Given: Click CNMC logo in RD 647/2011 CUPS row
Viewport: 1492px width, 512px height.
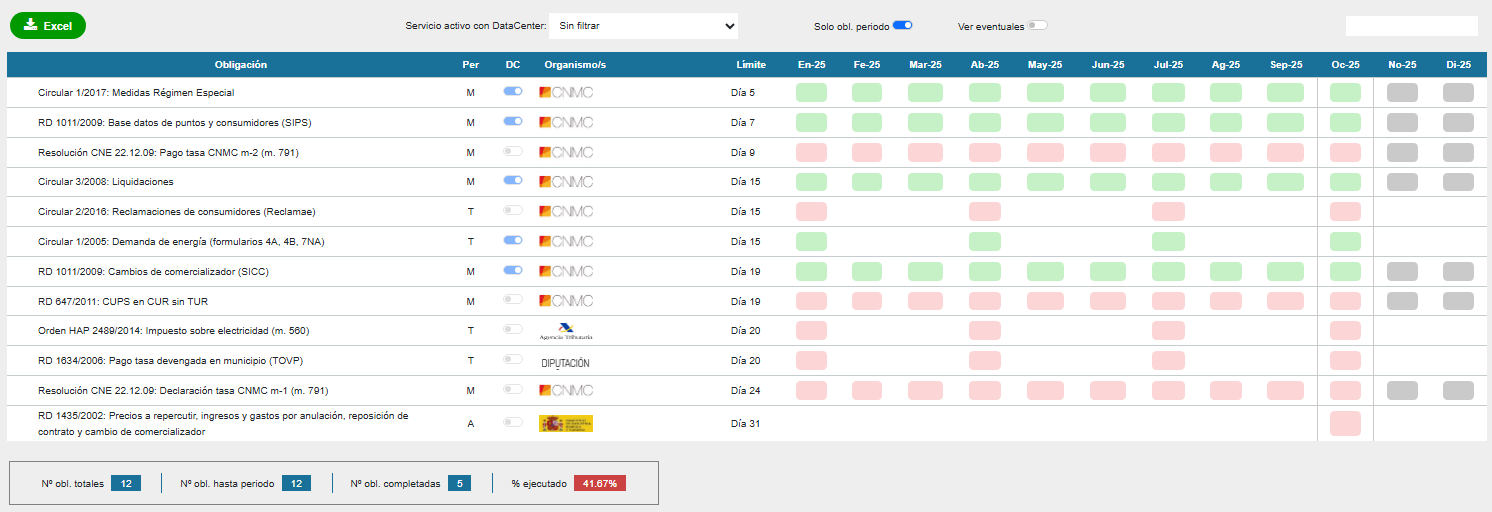Looking at the screenshot, I should tap(566, 301).
